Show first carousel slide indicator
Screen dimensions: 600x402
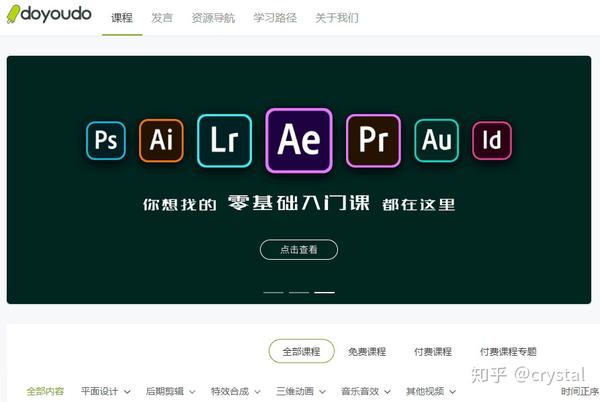tap(273, 292)
